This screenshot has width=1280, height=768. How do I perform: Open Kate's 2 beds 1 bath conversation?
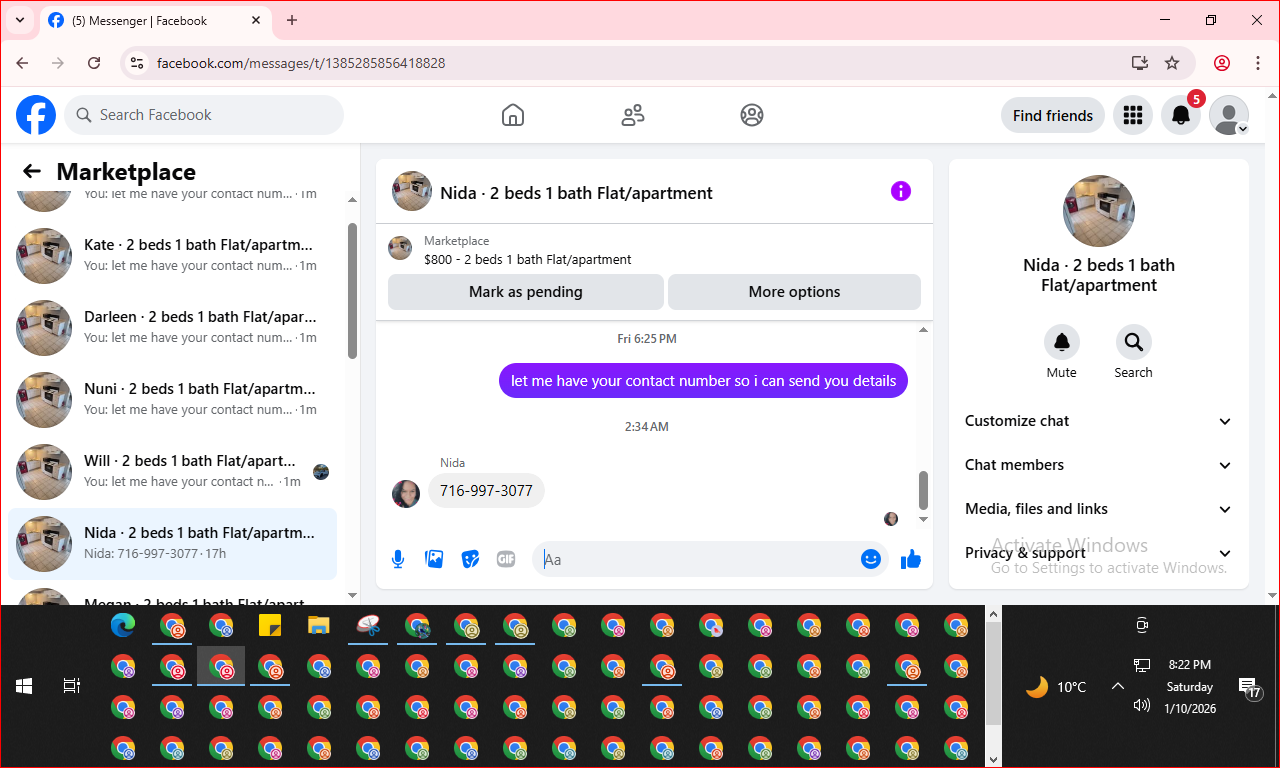point(173,256)
